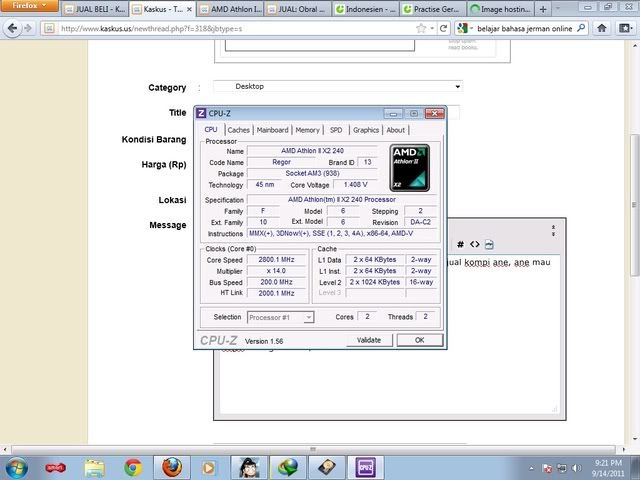
Task: Open the cartoon character taskbar app
Action: click(x=249, y=467)
